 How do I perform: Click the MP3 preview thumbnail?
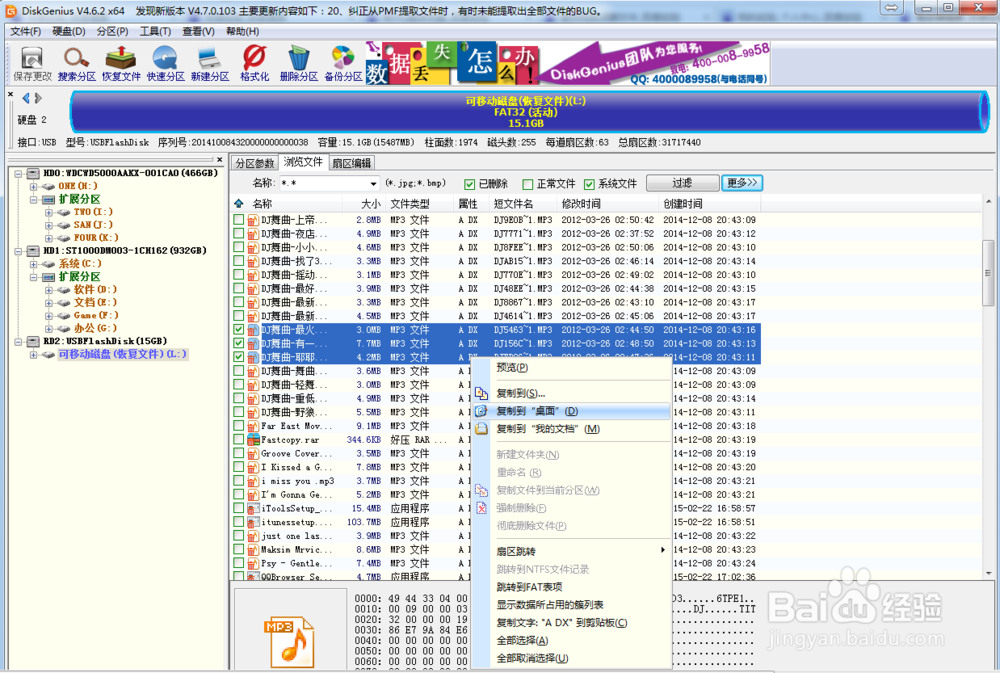tap(289, 640)
